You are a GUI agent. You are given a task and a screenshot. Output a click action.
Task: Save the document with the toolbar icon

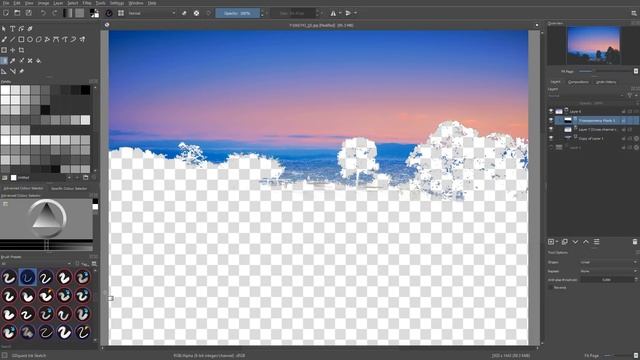[29, 13]
